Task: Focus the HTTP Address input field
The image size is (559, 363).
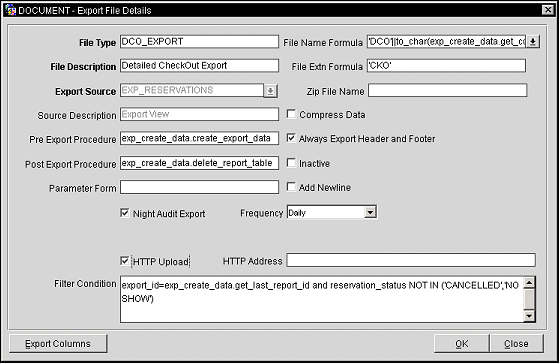Action: pyautogui.click(x=411, y=260)
